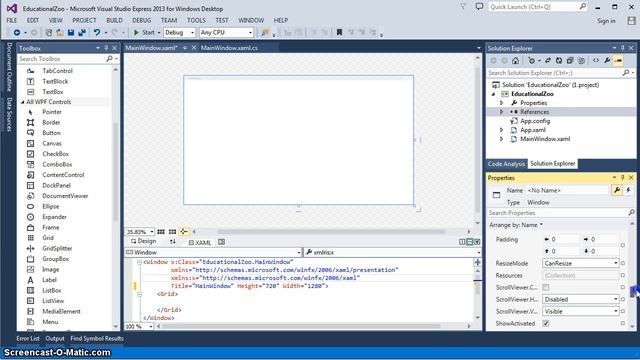Image resolution: width=640 pixels, height=360 pixels.
Task: Open the ScrollViewer.H... Disabled dropdown
Action: 580,299
